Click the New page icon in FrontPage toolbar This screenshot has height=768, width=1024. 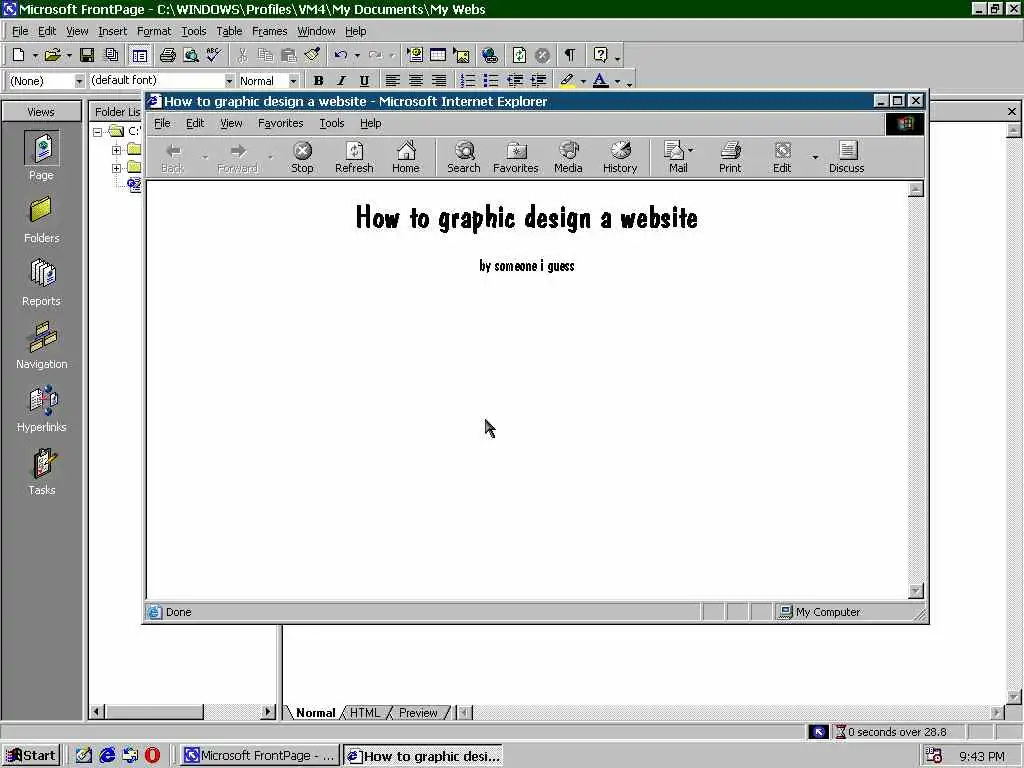click(x=18, y=56)
